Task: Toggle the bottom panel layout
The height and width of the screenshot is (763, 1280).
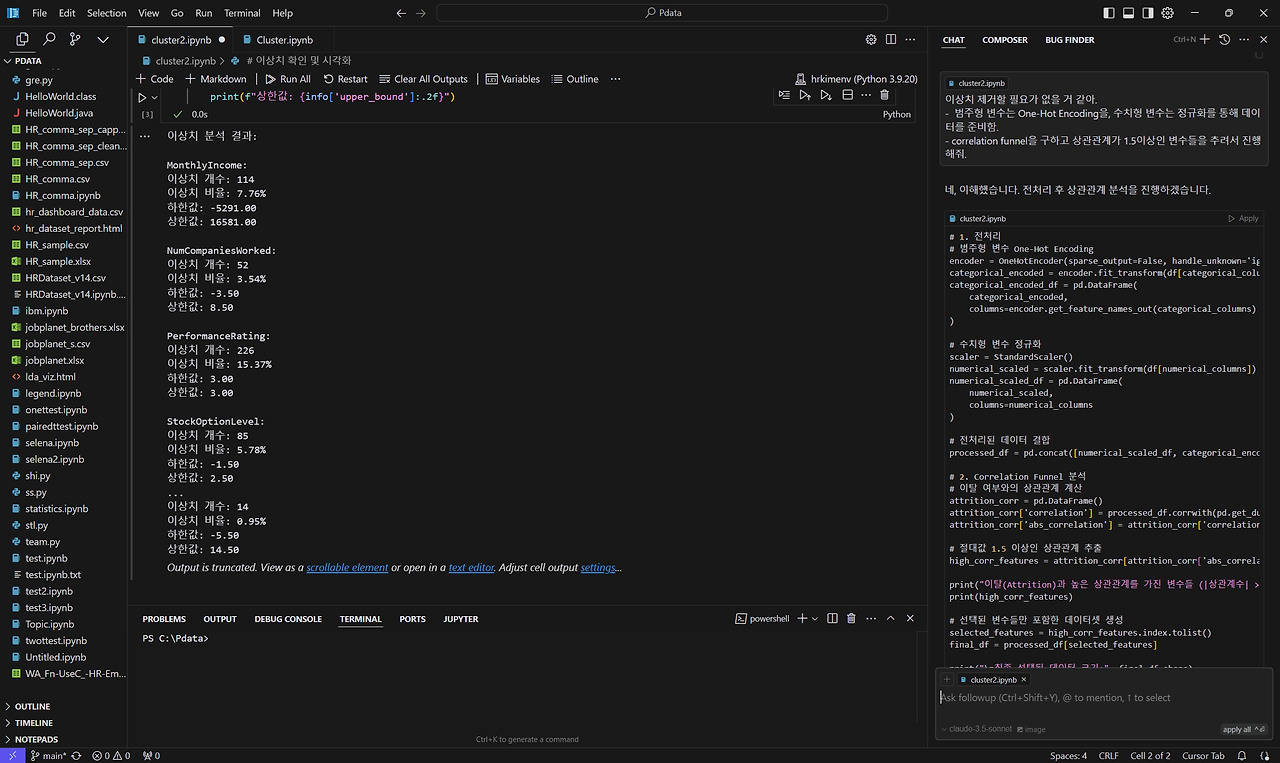Action: 1128,13
